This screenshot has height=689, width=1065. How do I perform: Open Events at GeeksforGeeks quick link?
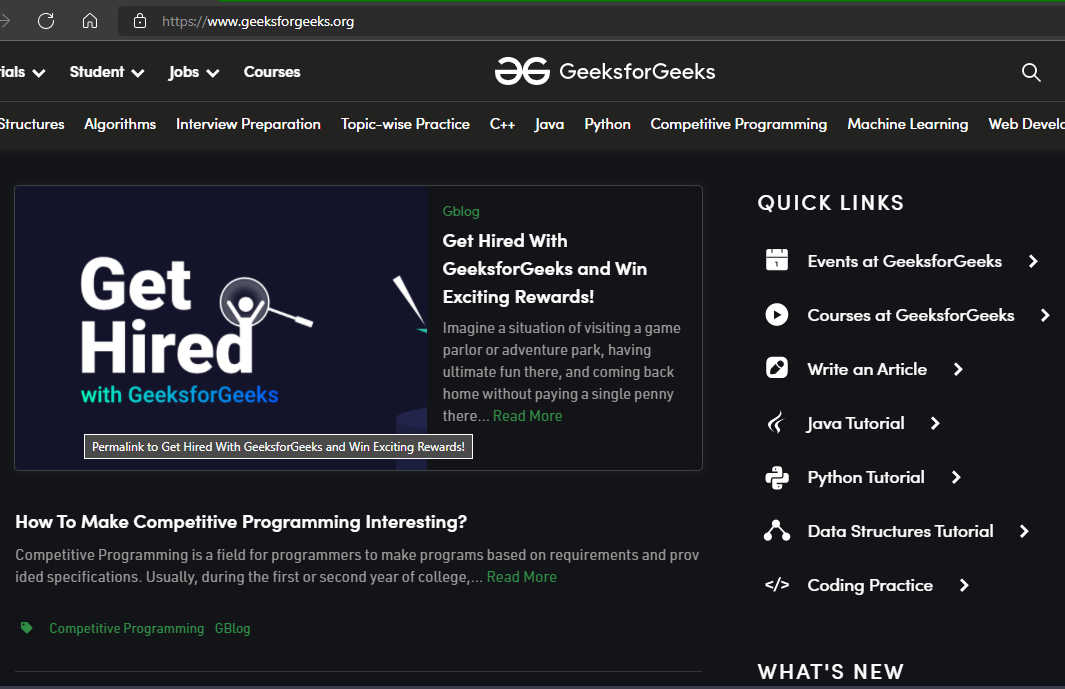[904, 261]
